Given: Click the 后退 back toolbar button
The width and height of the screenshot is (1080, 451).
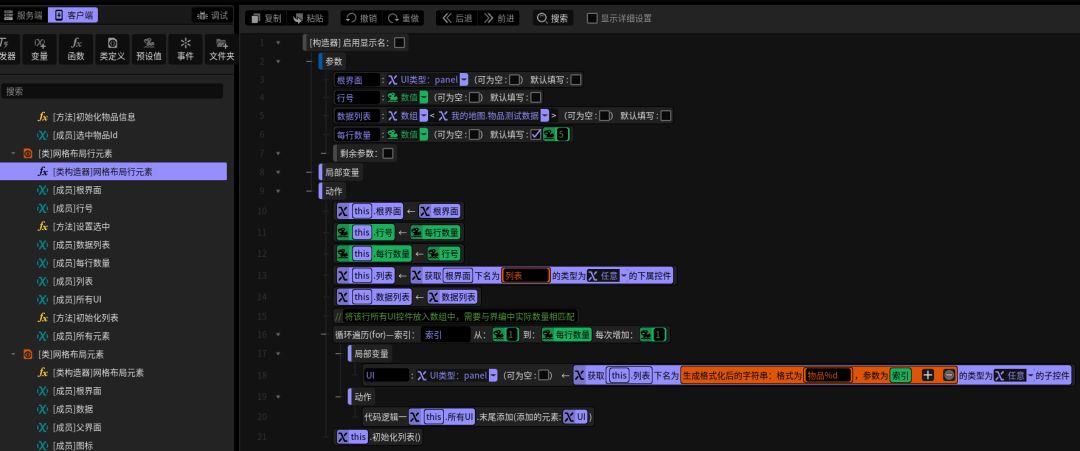Looking at the screenshot, I should tap(457, 19).
